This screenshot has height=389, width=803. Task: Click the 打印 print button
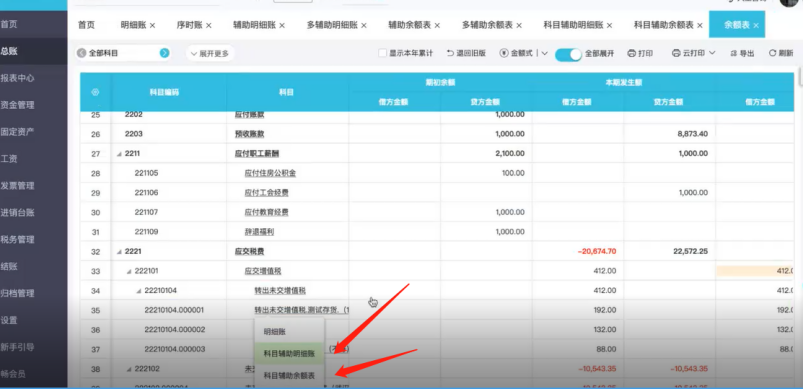pos(640,53)
